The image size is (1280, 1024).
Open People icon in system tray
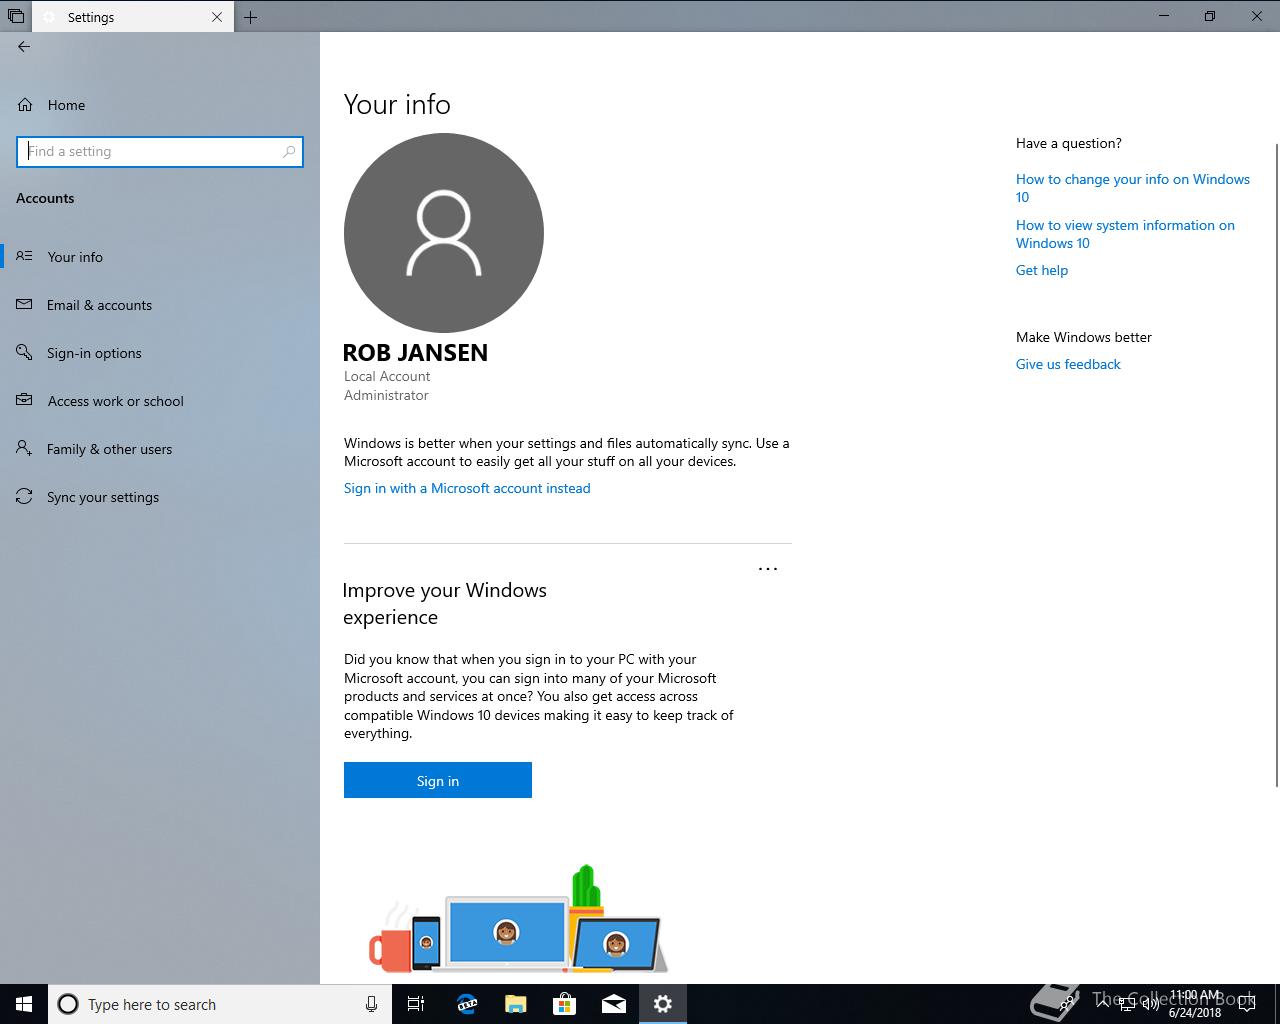(1069, 1004)
